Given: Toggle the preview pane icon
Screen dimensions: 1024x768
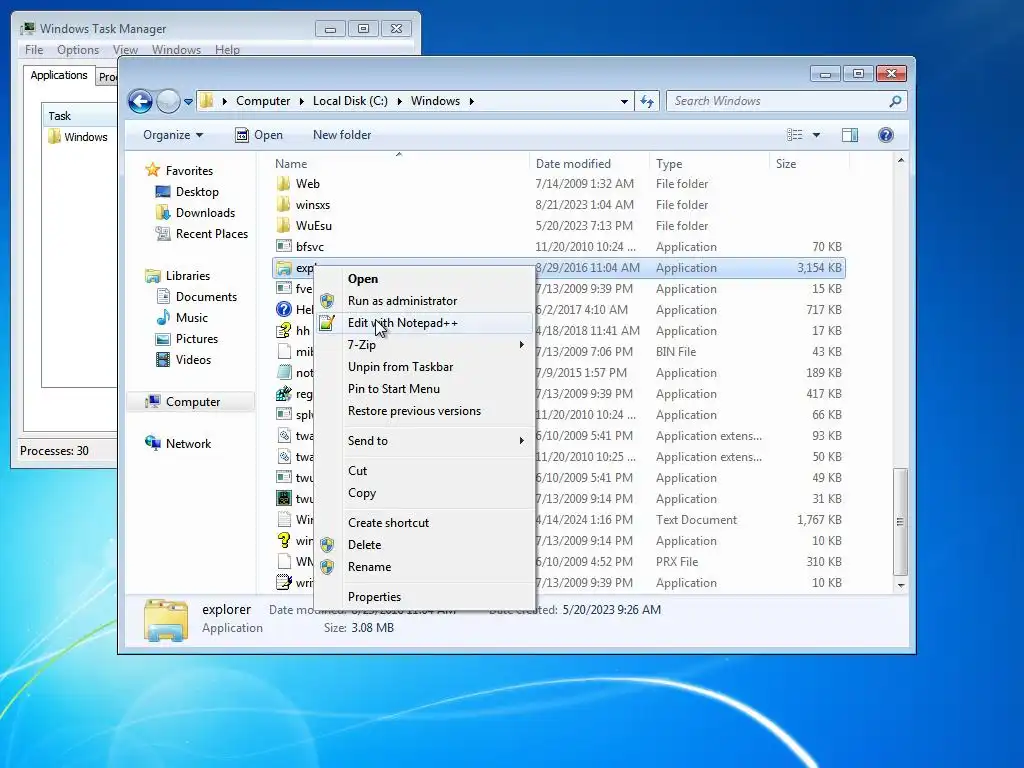Looking at the screenshot, I should [850, 135].
